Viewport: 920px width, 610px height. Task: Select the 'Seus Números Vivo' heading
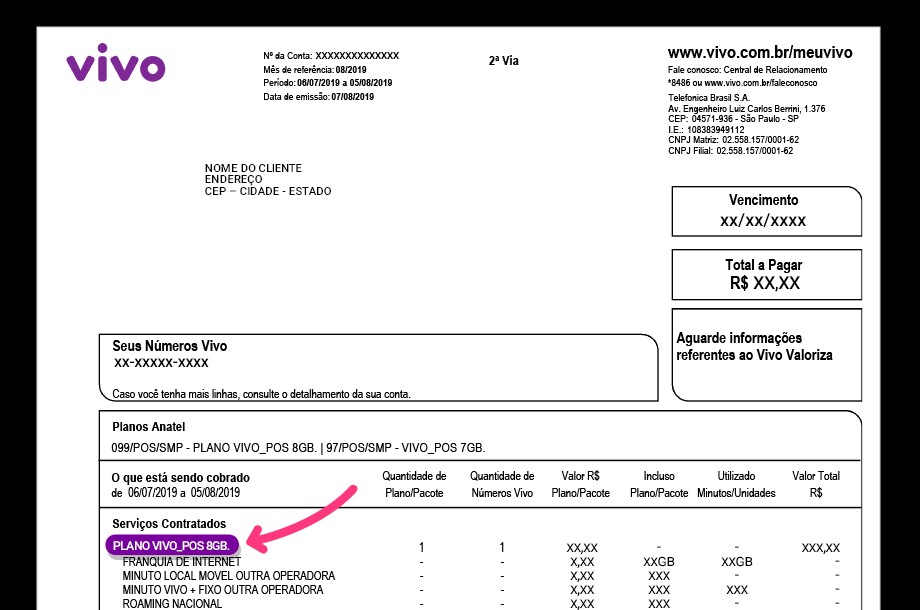click(170, 346)
